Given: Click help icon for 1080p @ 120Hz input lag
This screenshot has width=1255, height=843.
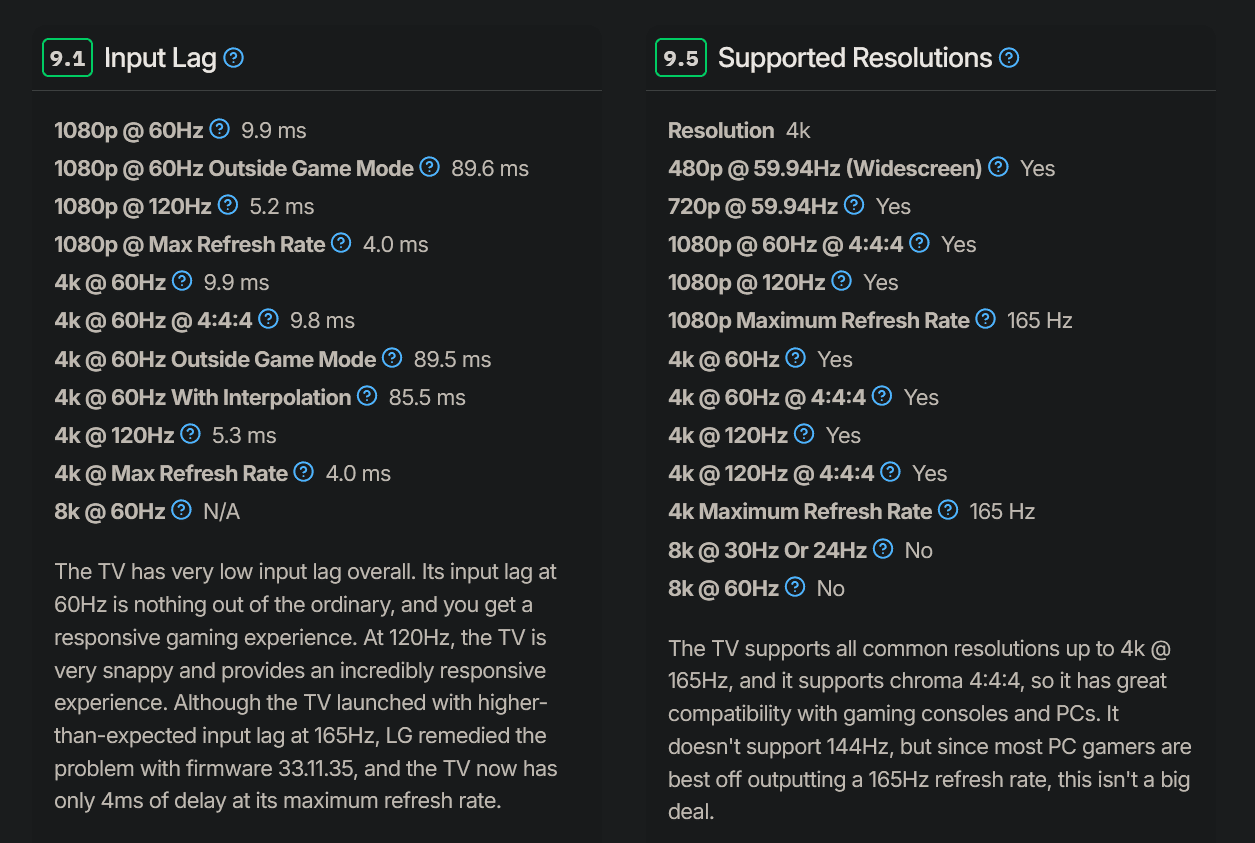Looking at the screenshot, I should click(x=228, y=205).
